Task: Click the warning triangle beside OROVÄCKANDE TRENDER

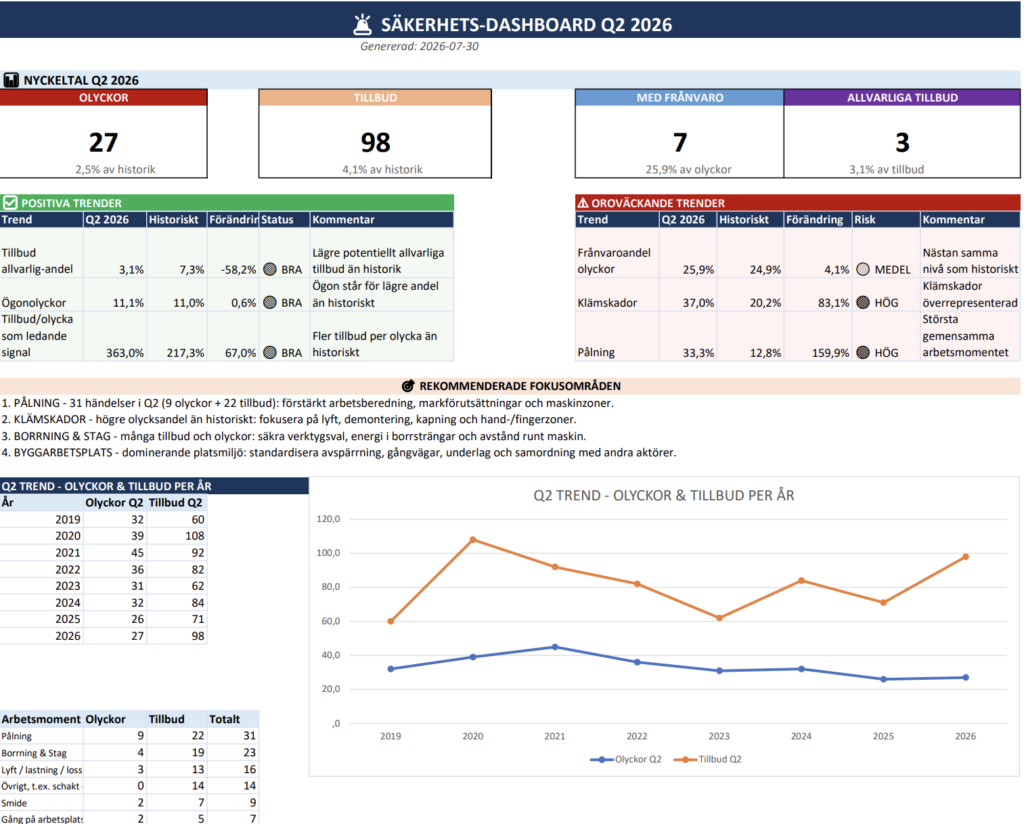Action: pyautogui.click(x=583, y=203)
